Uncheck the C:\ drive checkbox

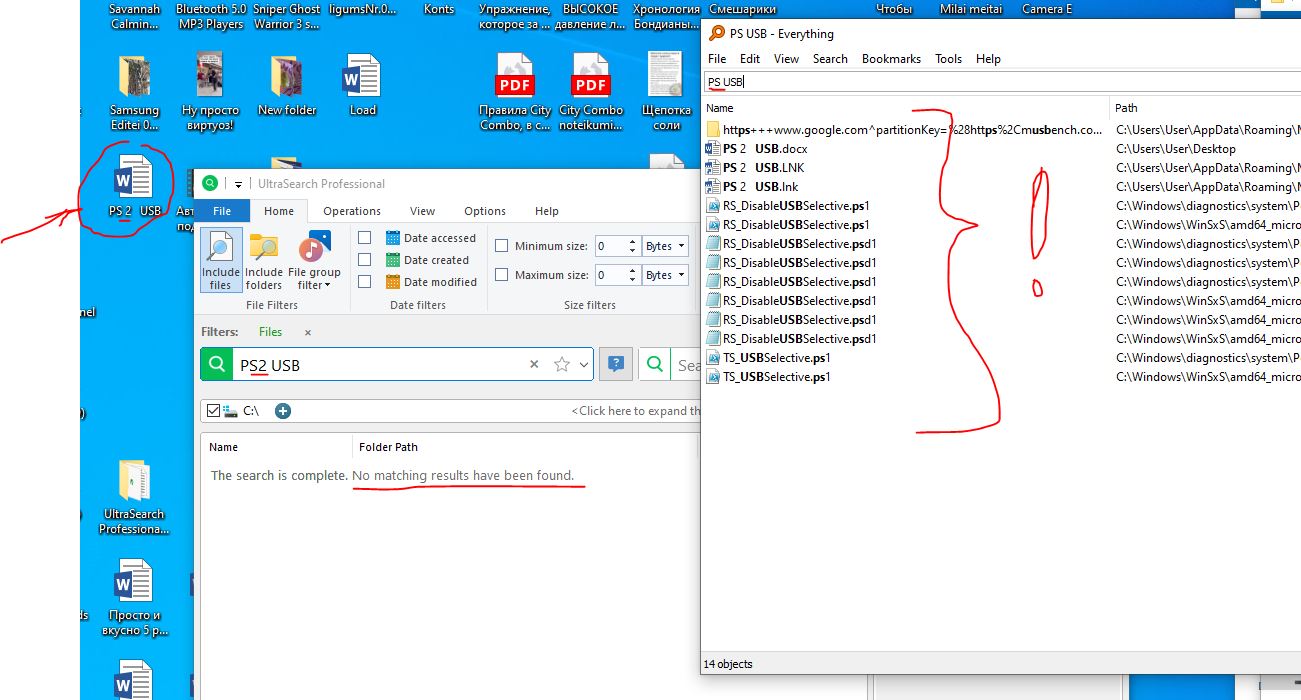(213, 410)
